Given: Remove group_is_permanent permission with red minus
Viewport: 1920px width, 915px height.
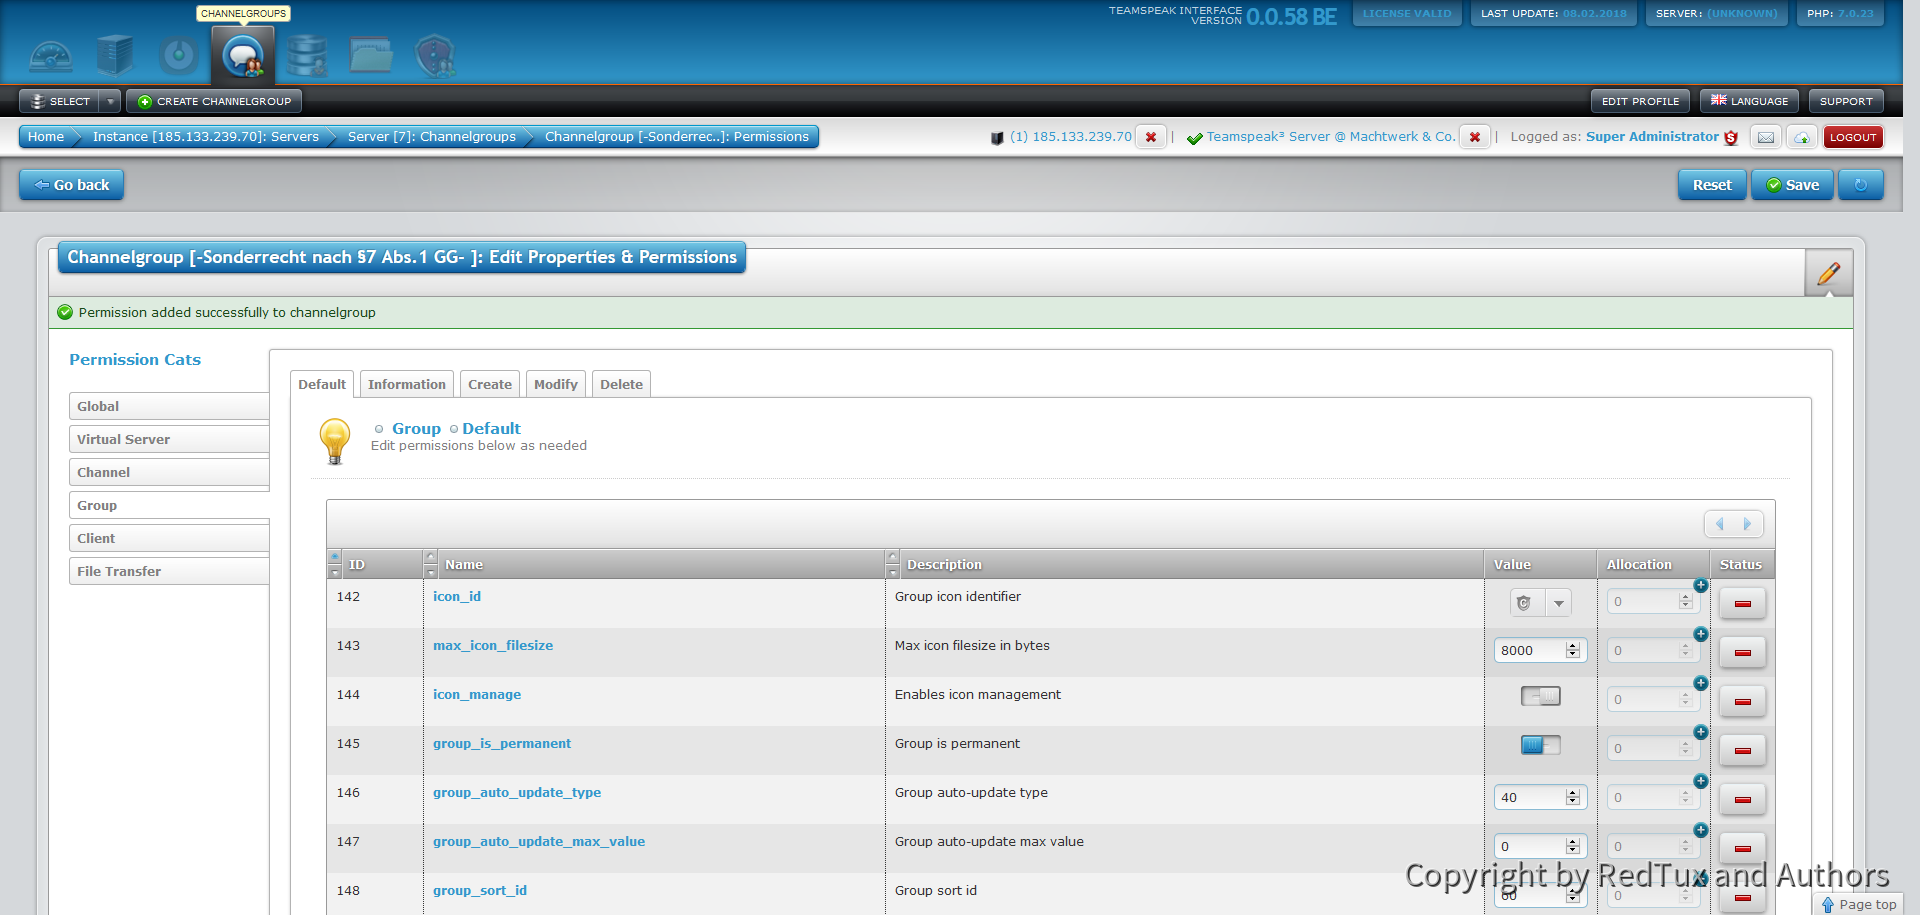Looking at the screenshot, I should pyautogui.click(x=1742, y=750).
